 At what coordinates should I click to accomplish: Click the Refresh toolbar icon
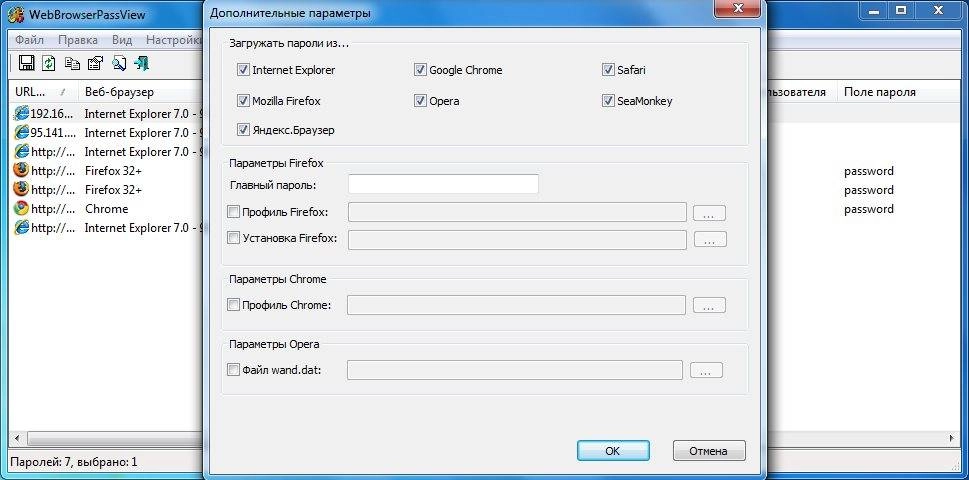pos(49,63)
